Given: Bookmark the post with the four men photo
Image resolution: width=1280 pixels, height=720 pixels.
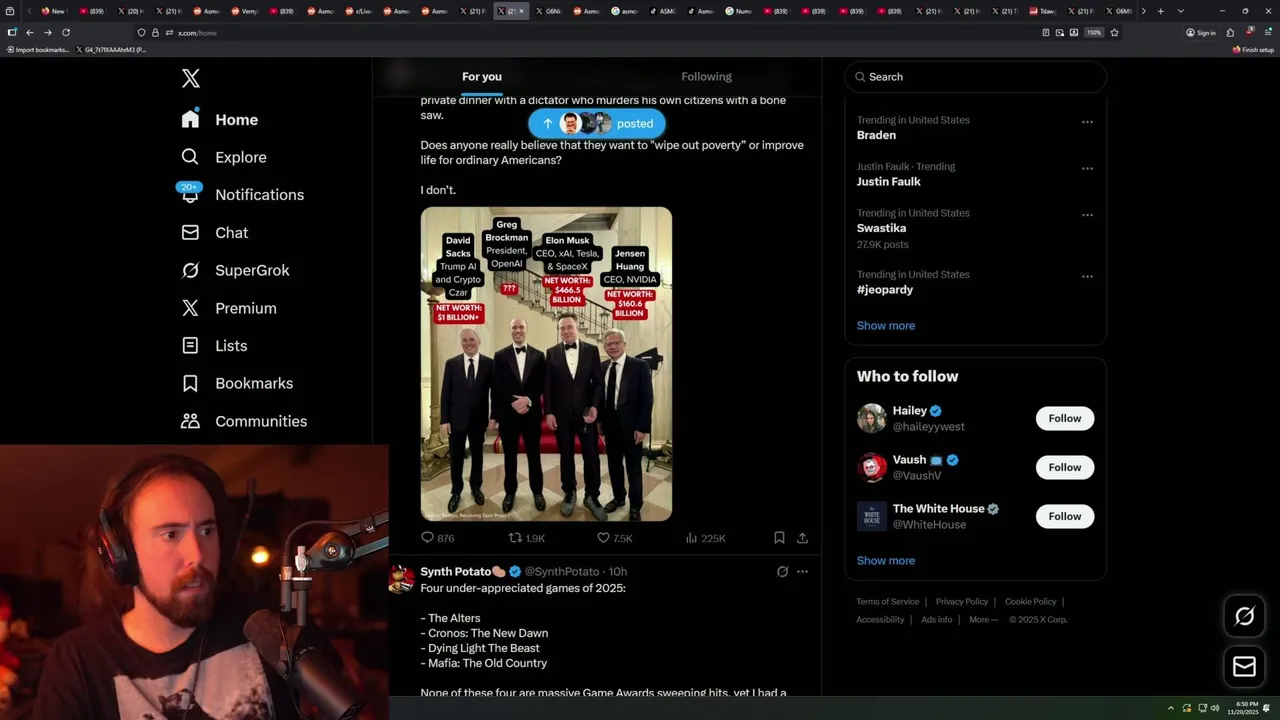Looking at the screenshot, I should click(x=779, y=538).
